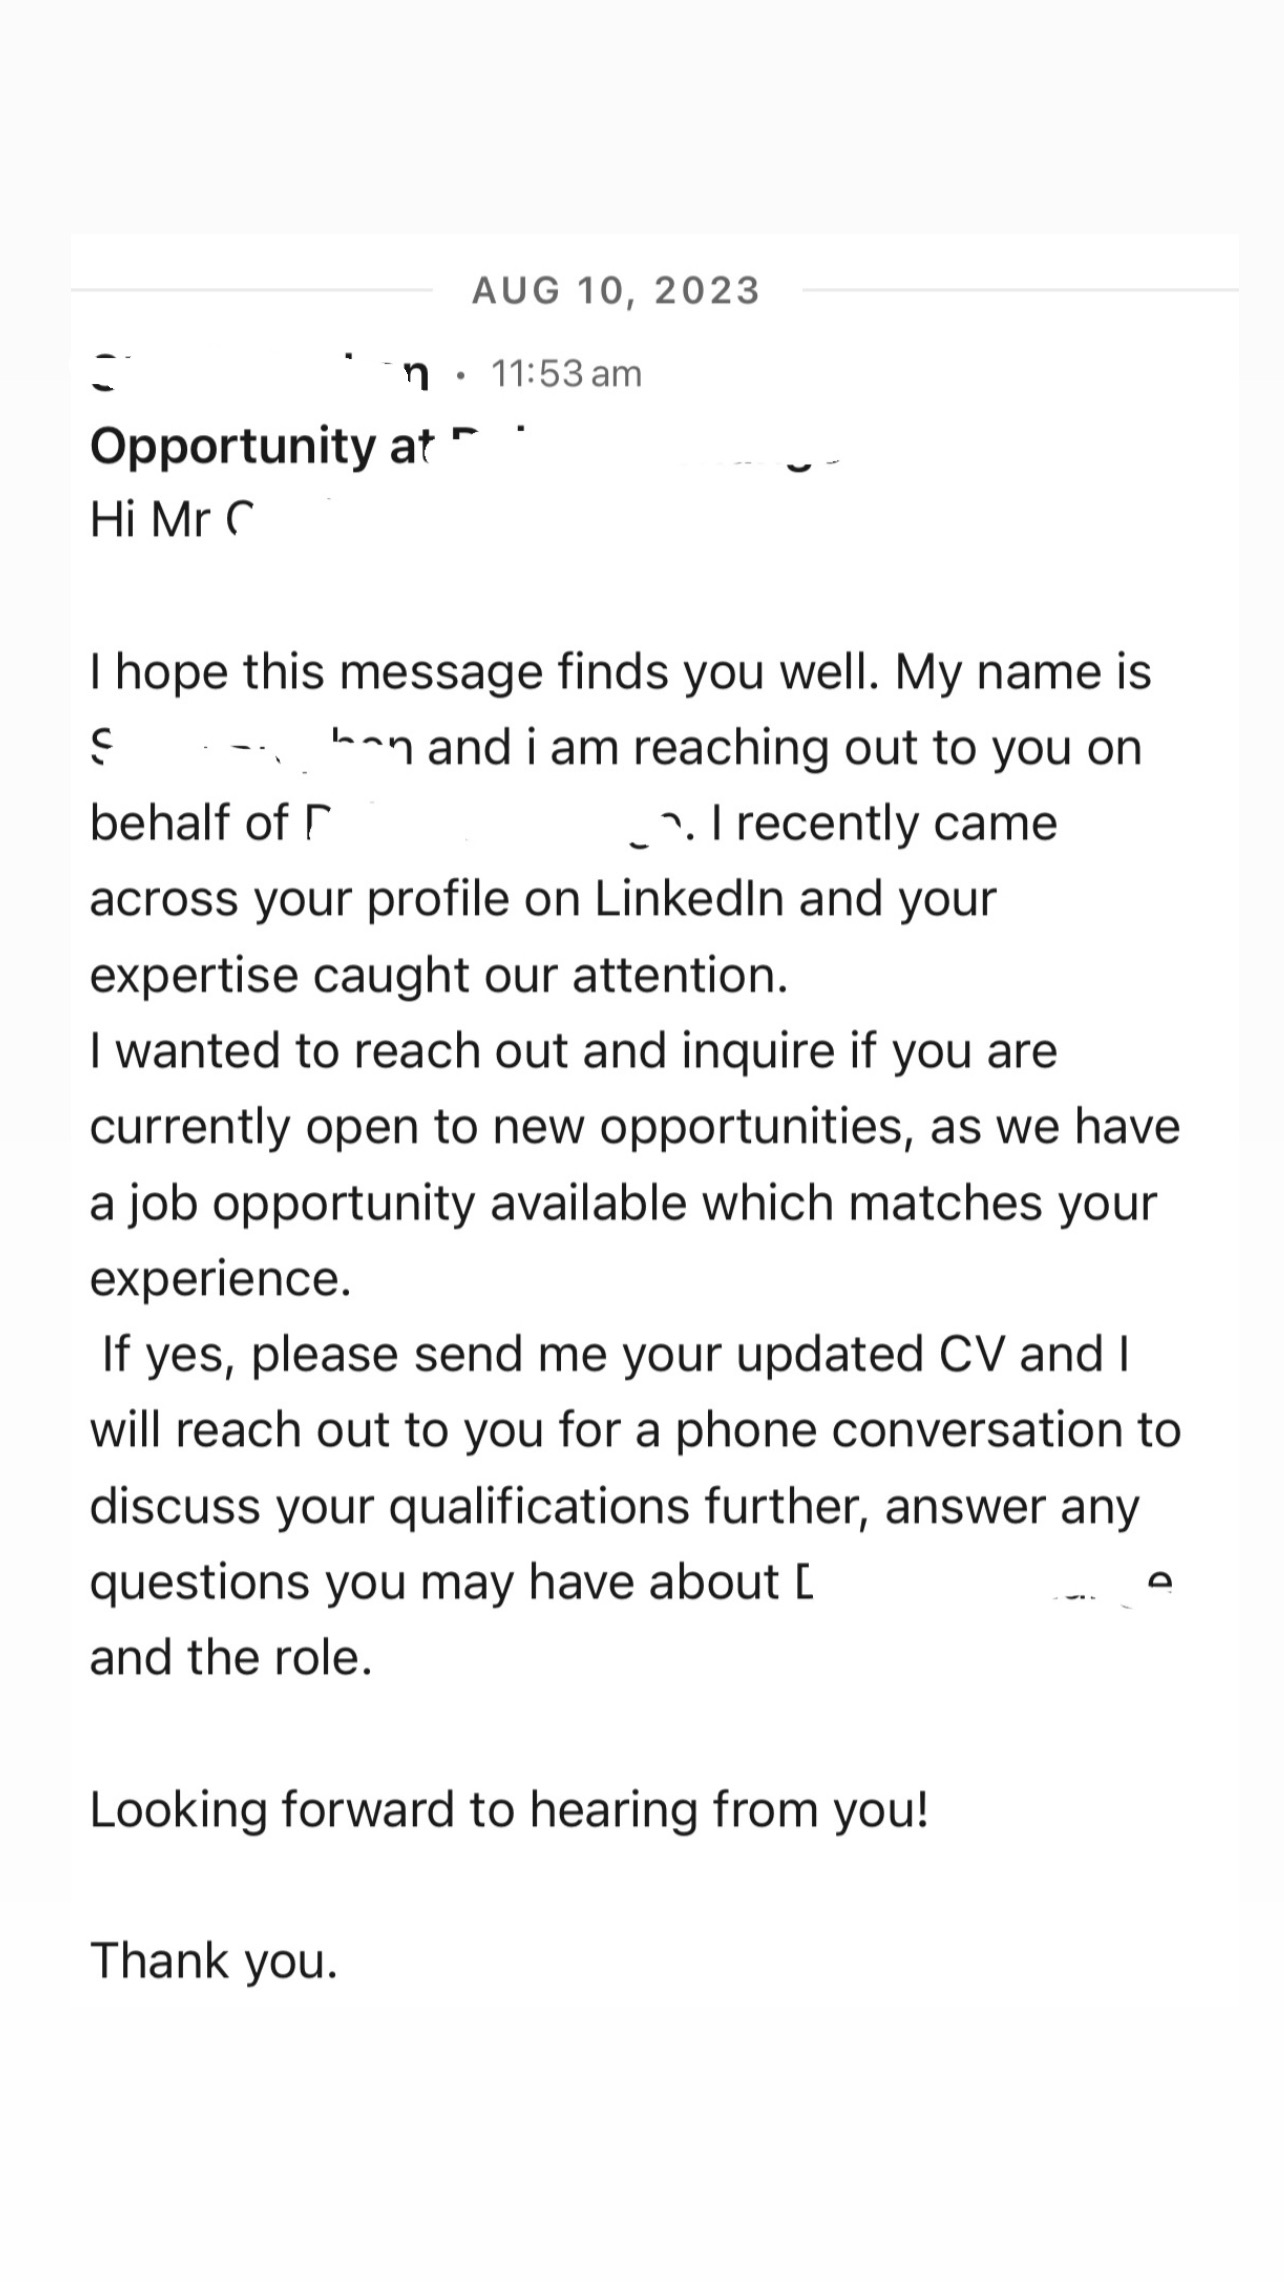The image size is (1284, 2282).
Task: Click the word "LinkedIn" in the message
Action: click(x=690, y=899)
